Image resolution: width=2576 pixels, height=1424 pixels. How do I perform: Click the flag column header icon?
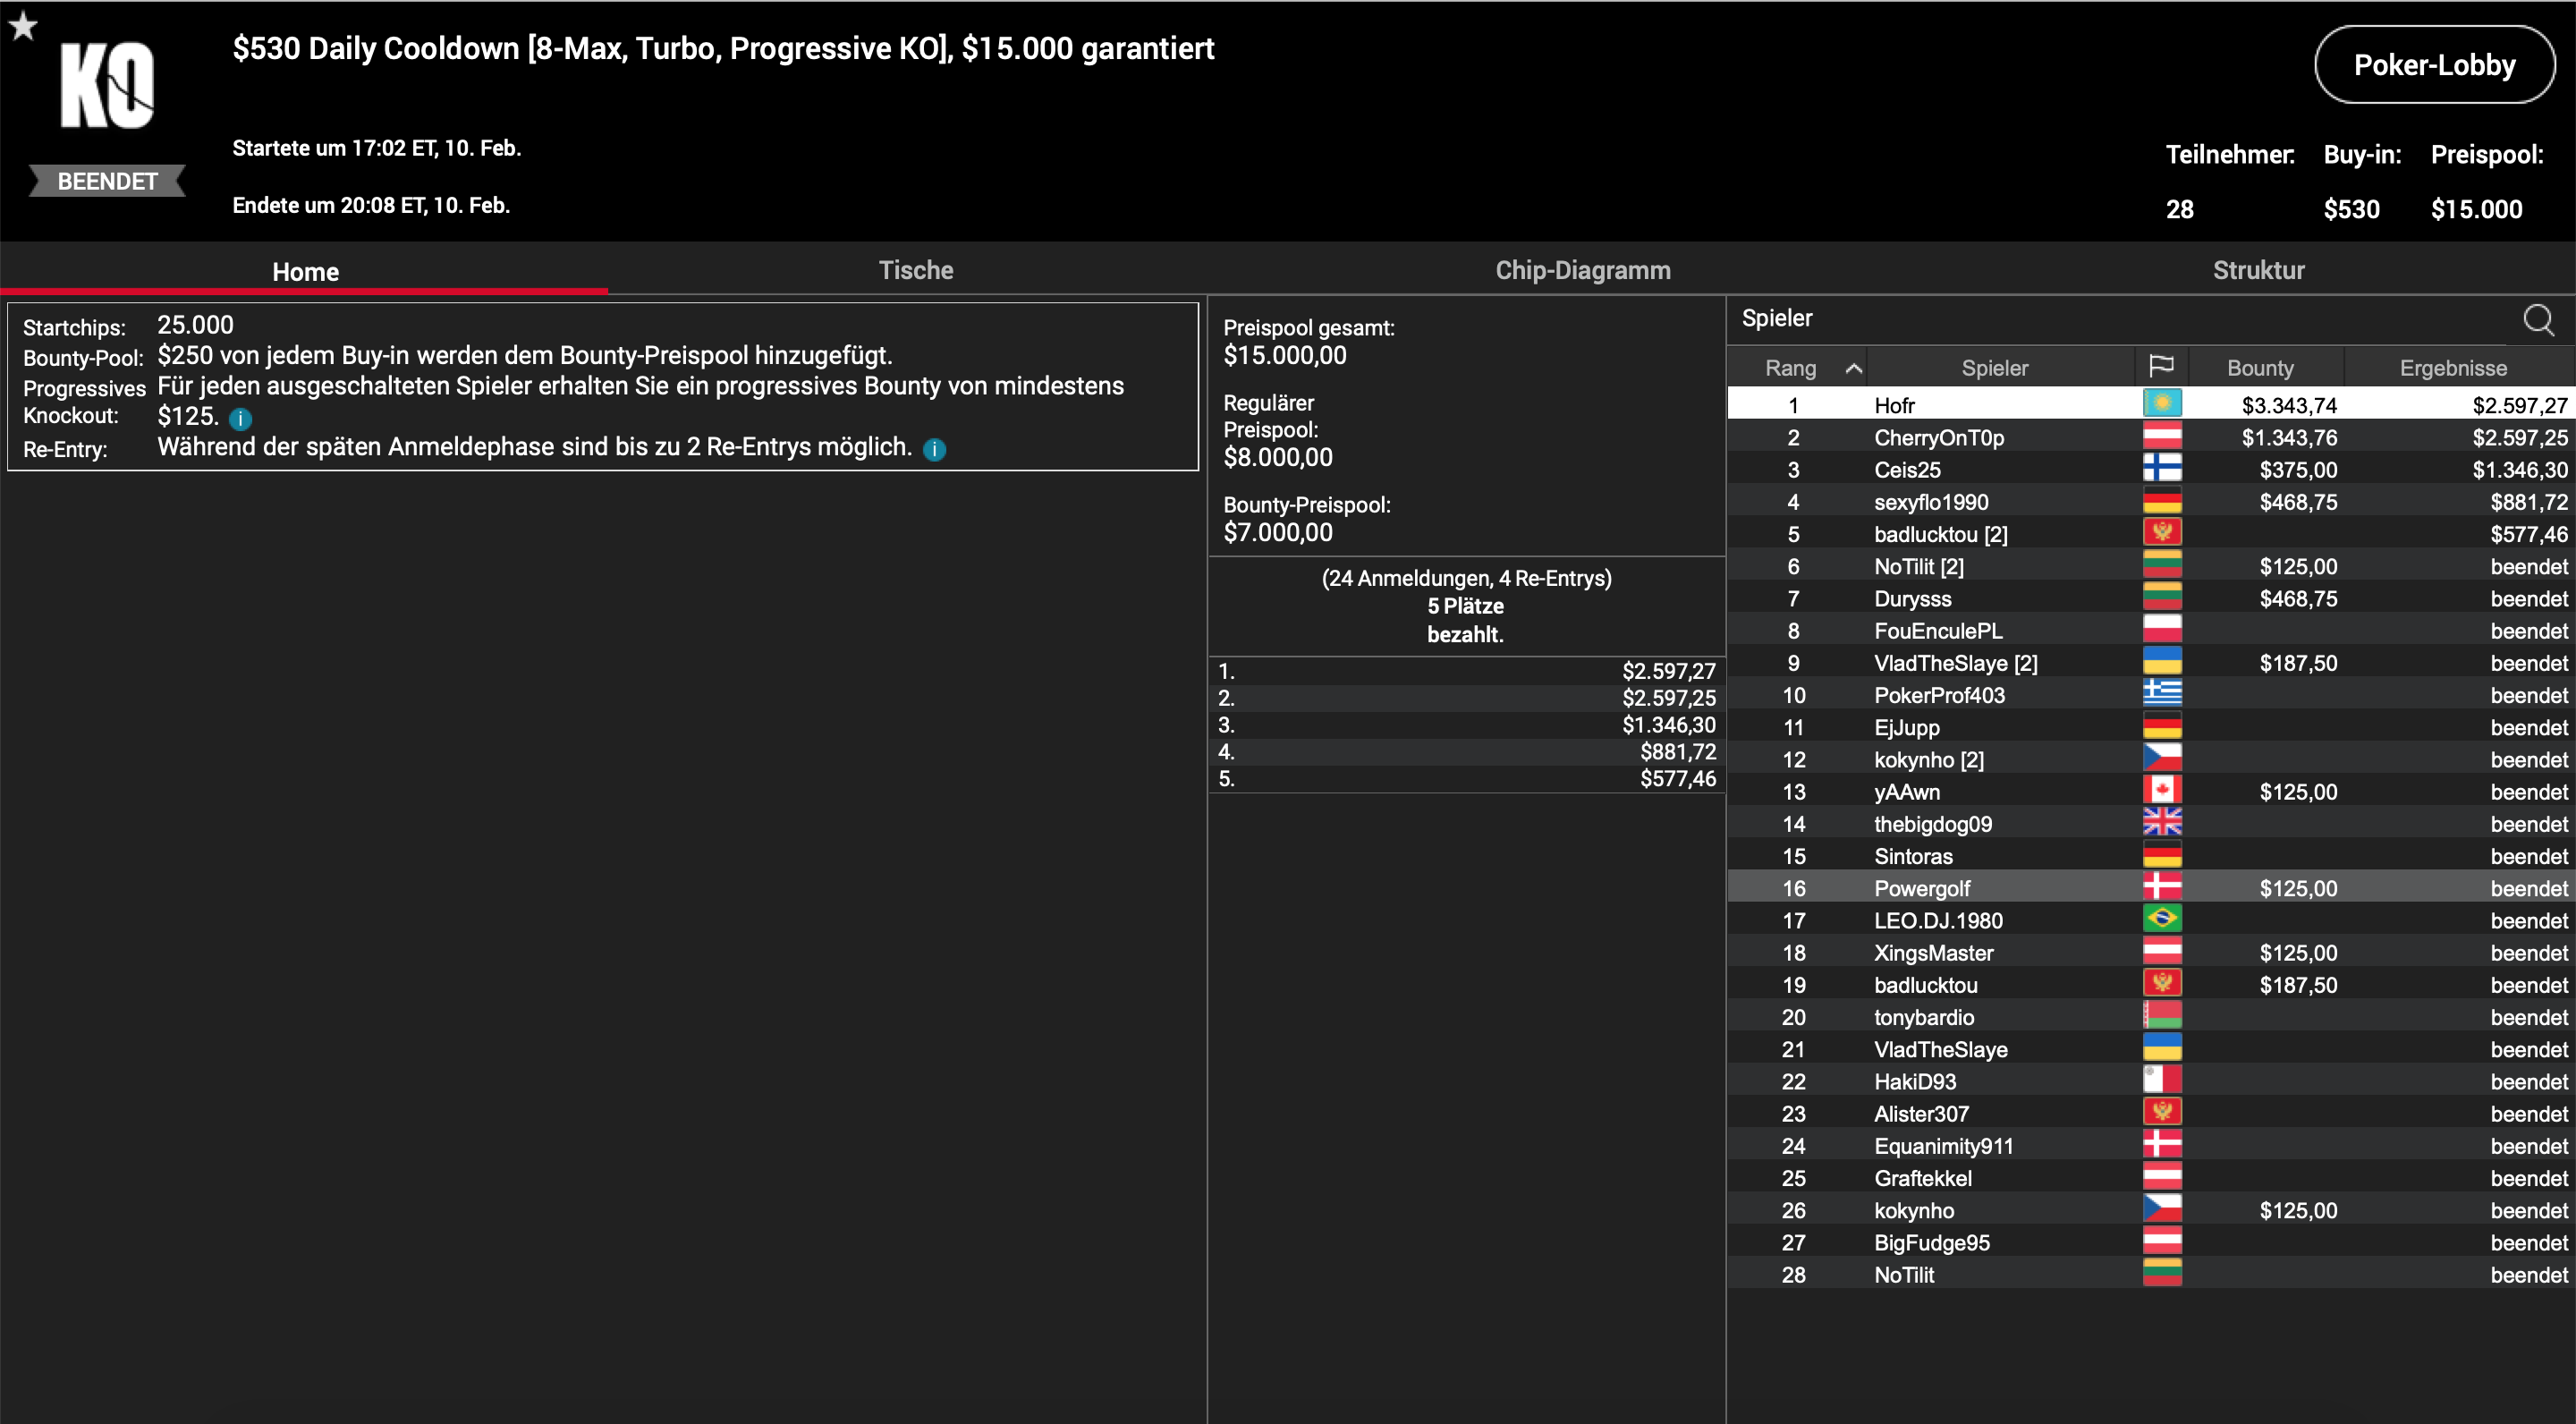click(x=2161, y=367)
